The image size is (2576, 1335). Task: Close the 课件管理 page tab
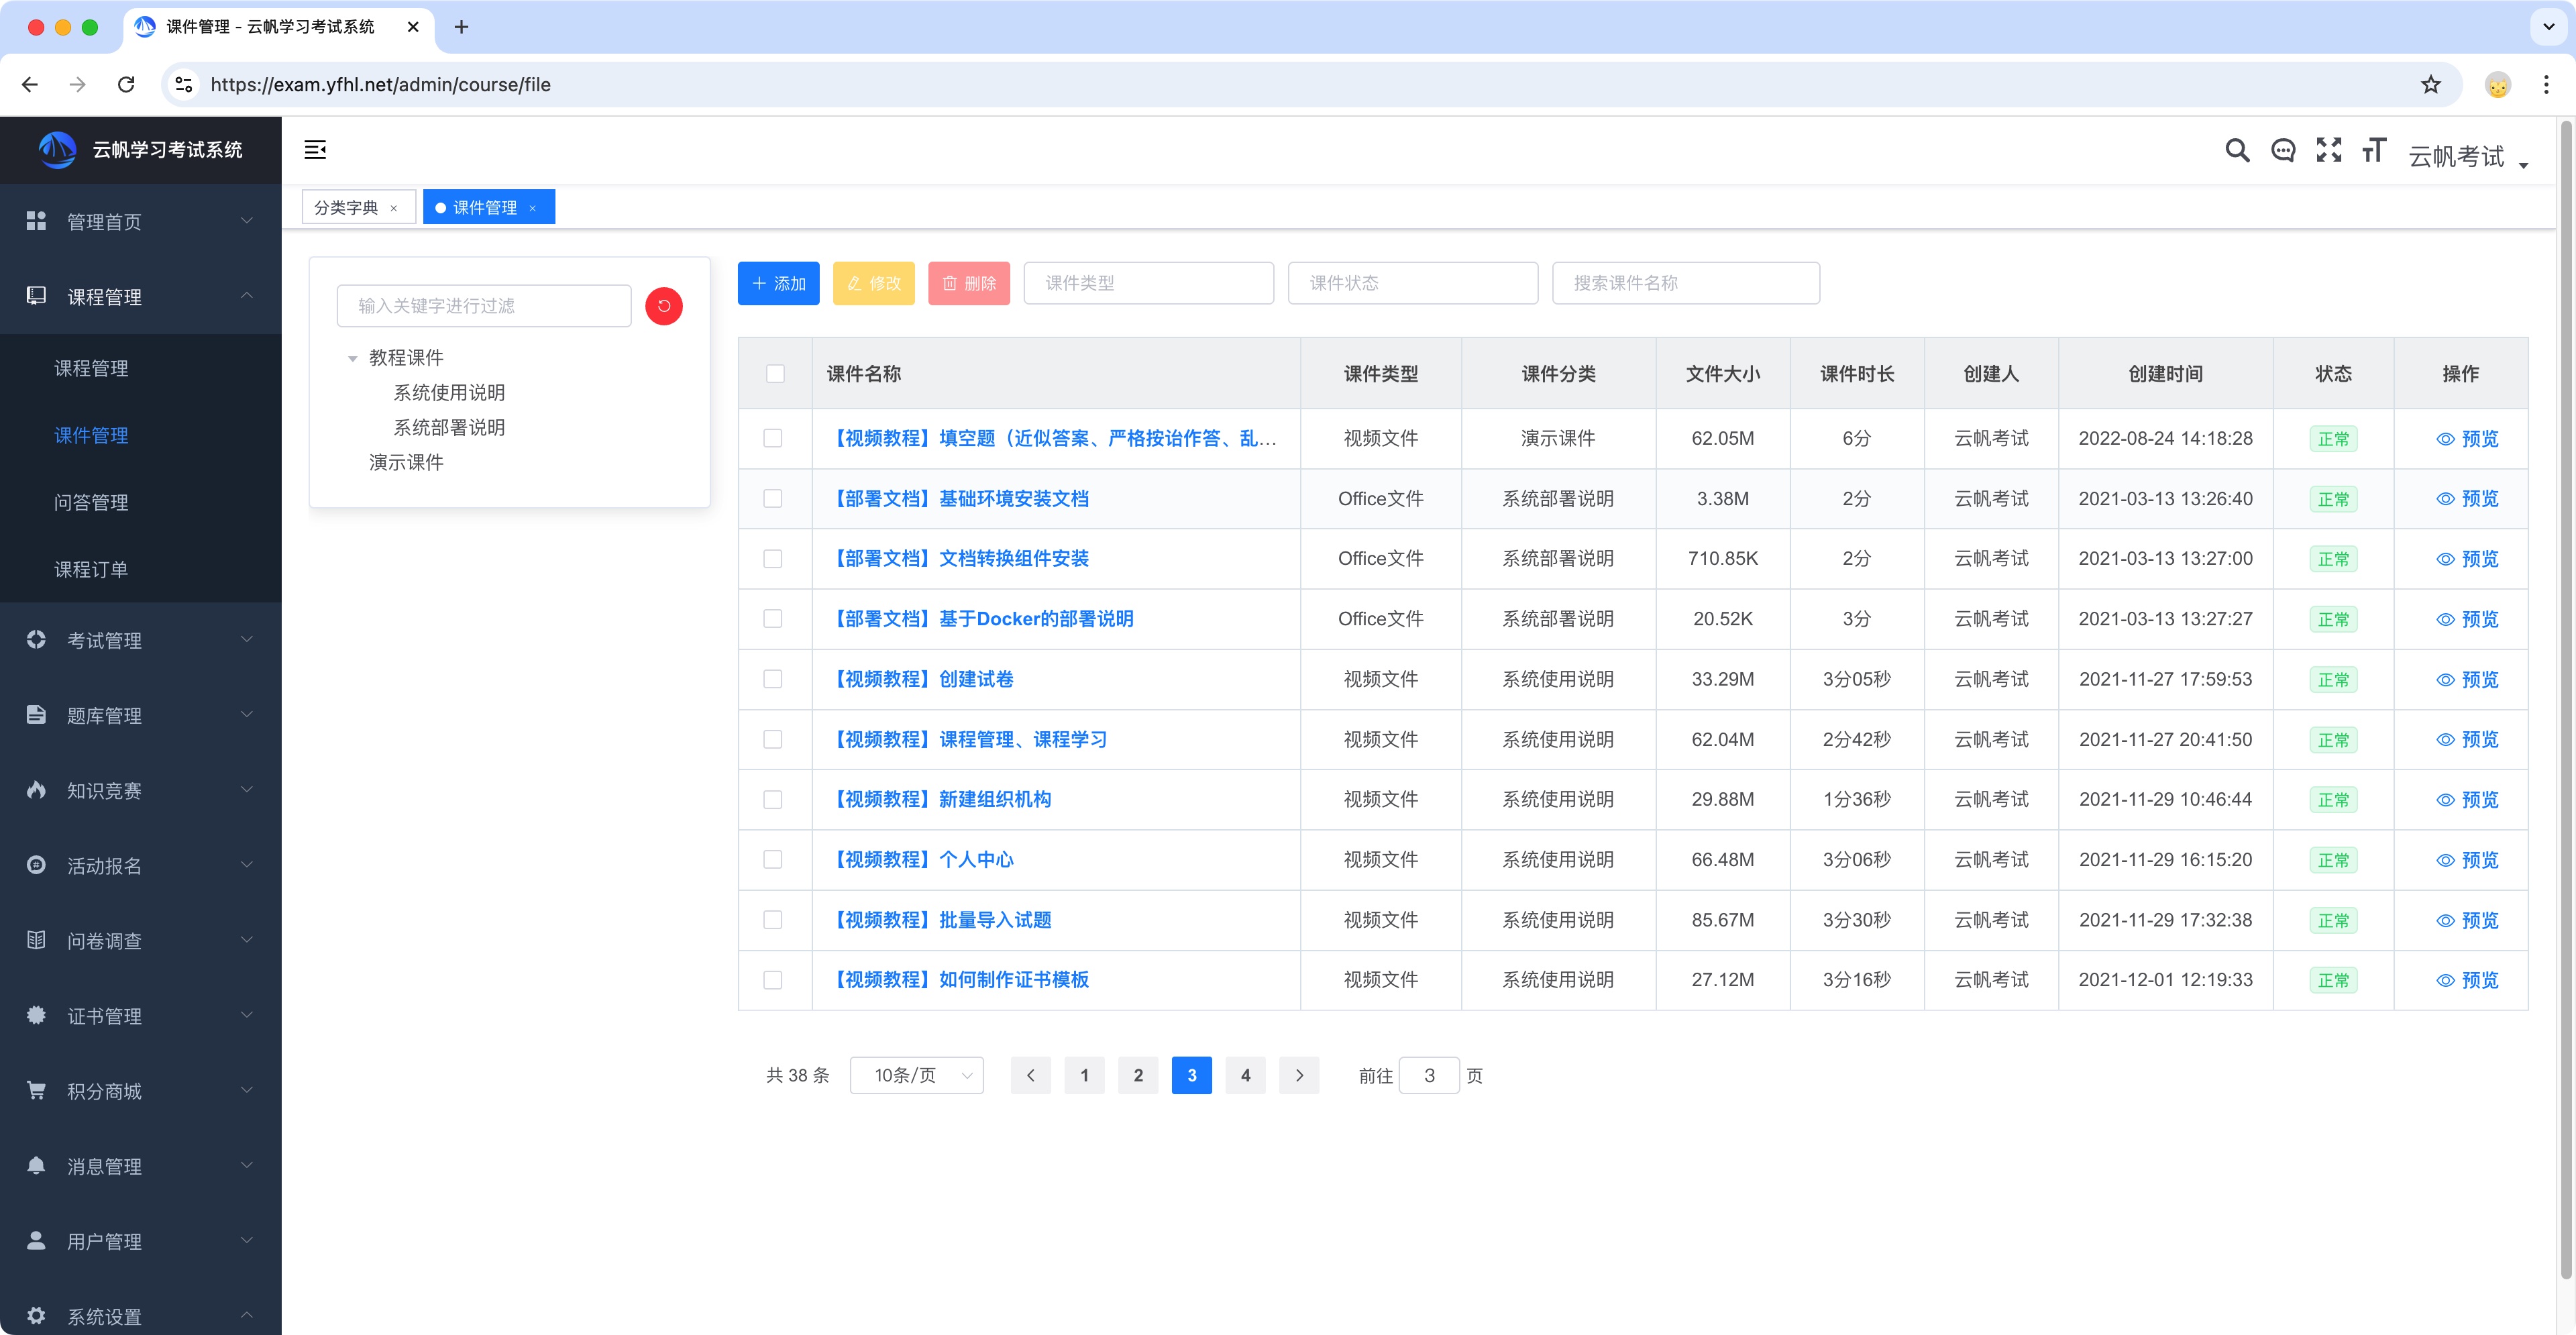pos(533,208)
